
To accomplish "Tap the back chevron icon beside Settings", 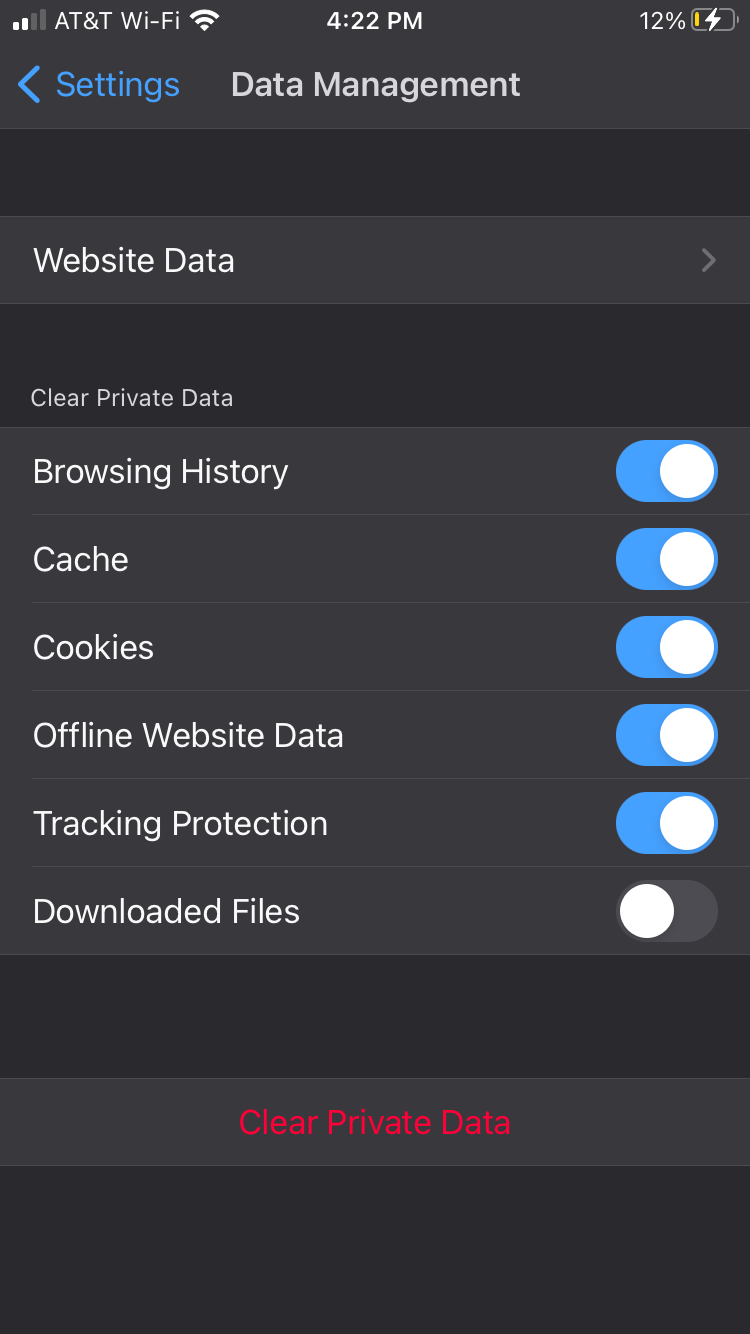I will pos(29,85).
